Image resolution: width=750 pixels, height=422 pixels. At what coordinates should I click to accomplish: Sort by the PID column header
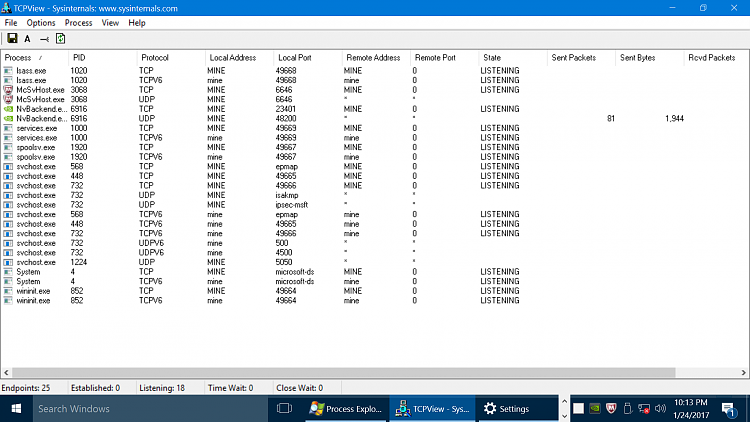[x=103, y=58]
